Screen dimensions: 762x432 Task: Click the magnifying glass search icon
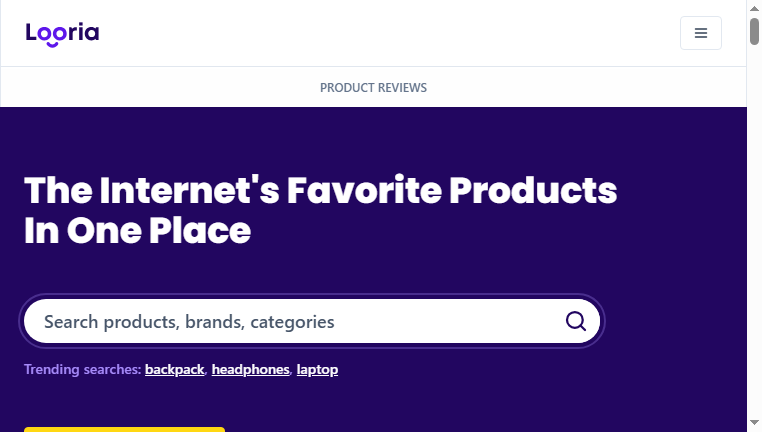[x=575, y=321]
